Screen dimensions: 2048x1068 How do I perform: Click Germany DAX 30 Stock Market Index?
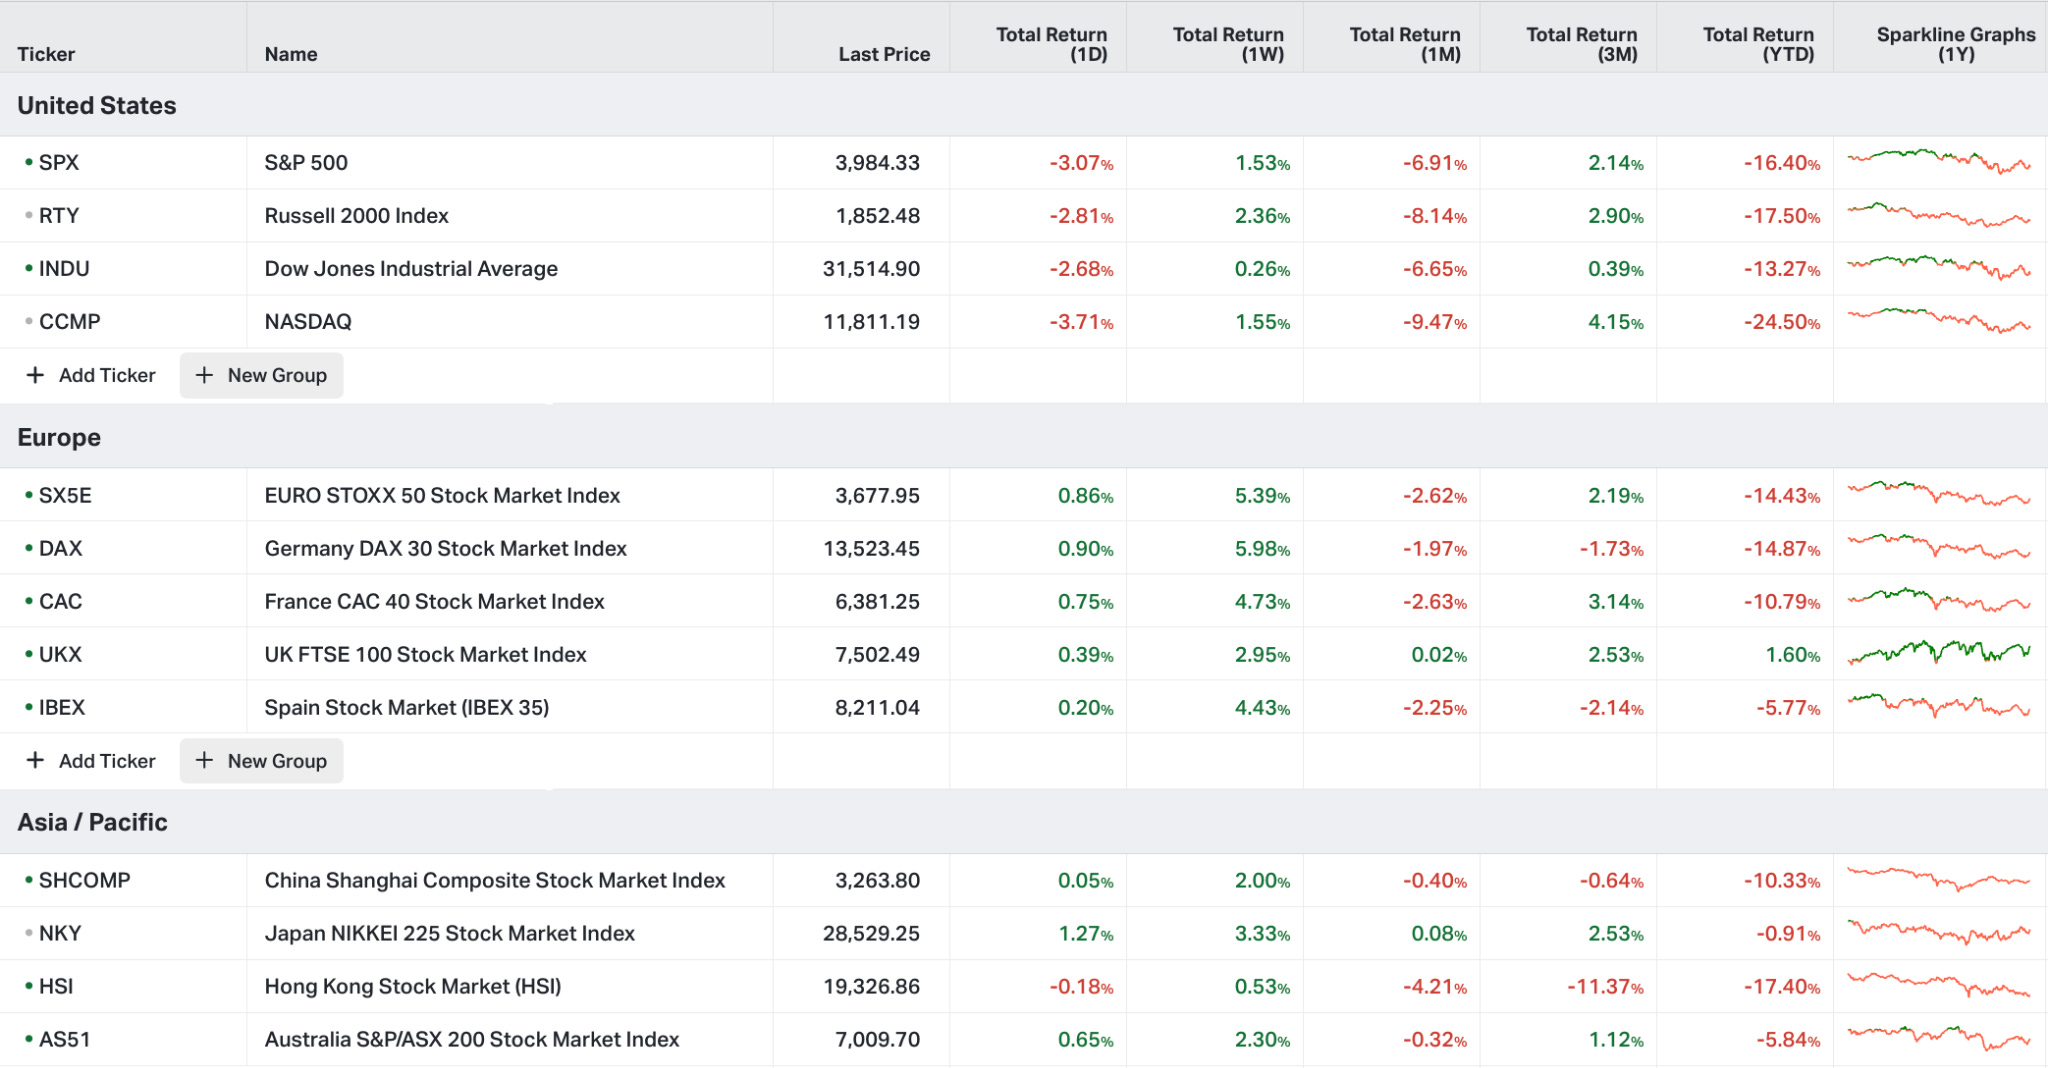coord(445,548)
